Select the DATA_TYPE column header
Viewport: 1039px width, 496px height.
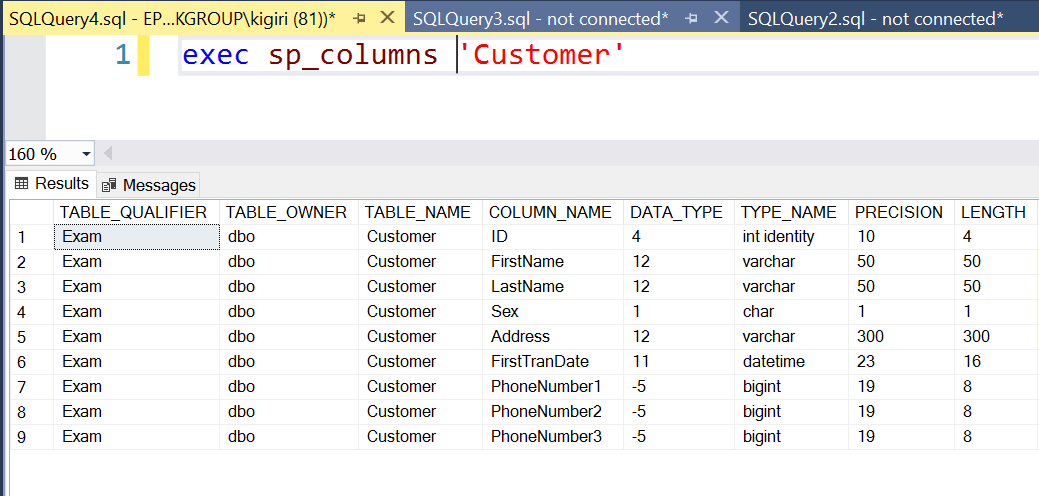coord(679,212)
